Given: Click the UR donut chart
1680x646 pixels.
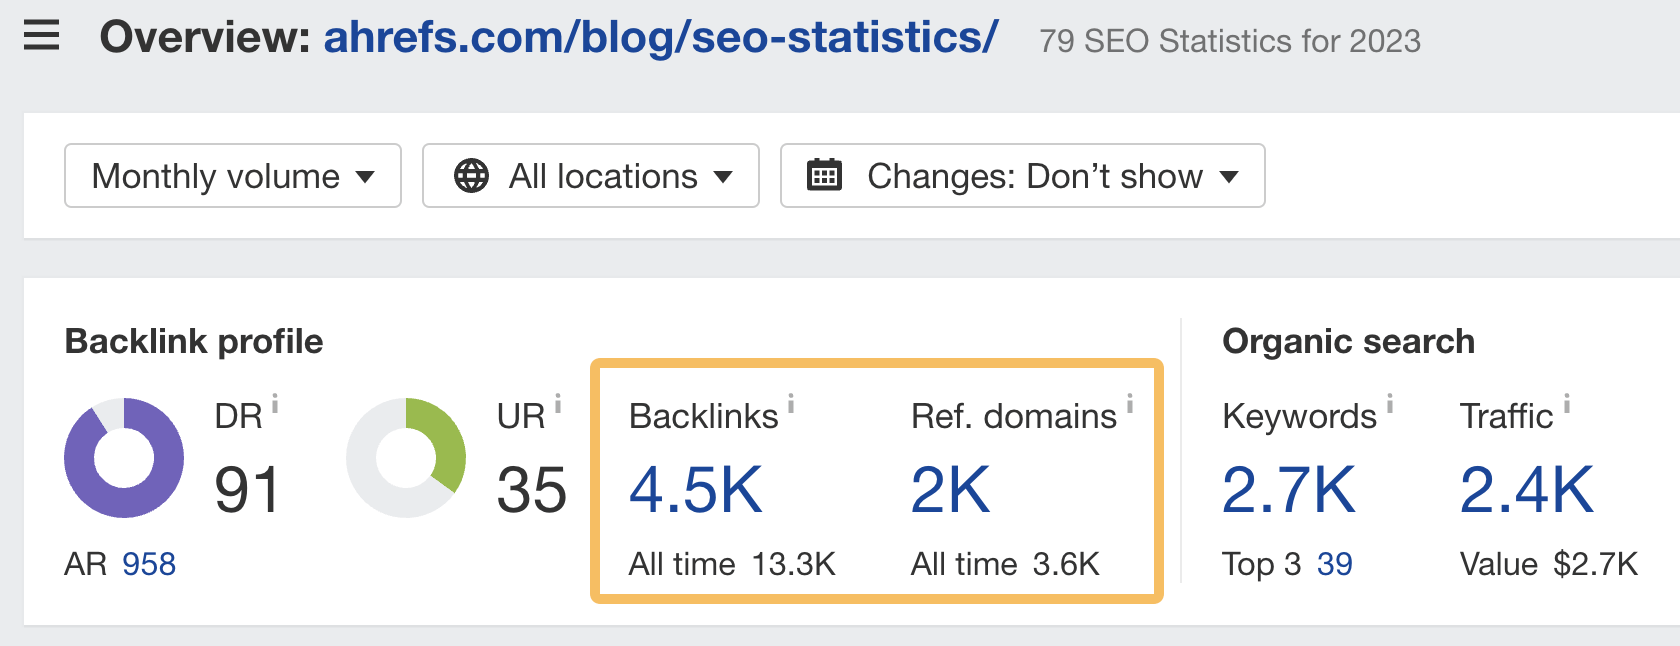Looking at the screenshot, I should click(x=406, y=459).
